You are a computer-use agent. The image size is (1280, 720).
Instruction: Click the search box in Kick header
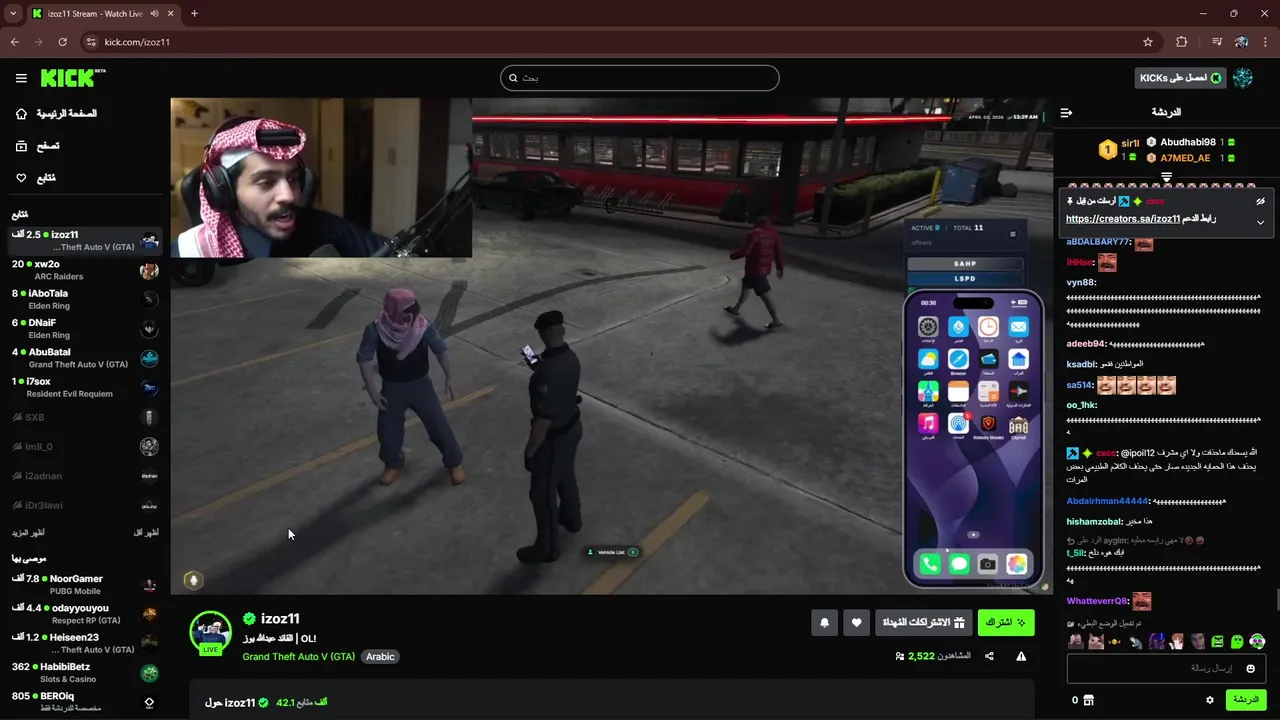click(640, 78)
